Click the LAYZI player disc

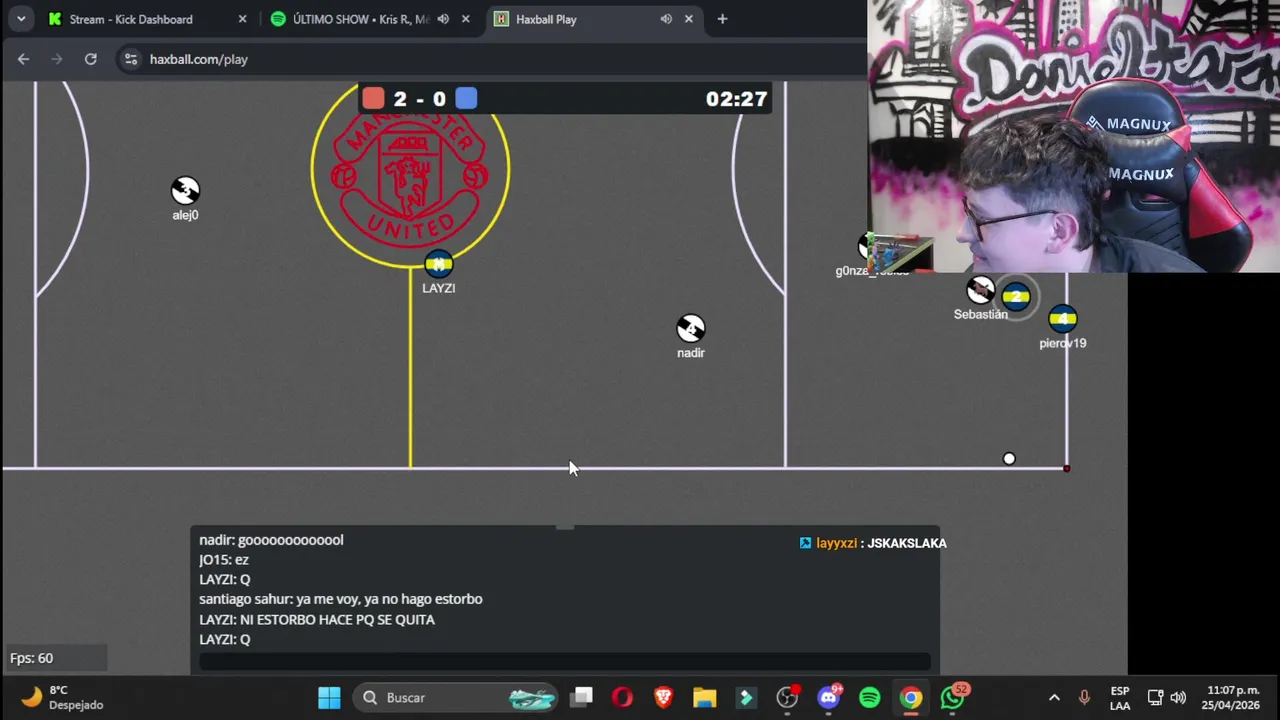point(438,264)
